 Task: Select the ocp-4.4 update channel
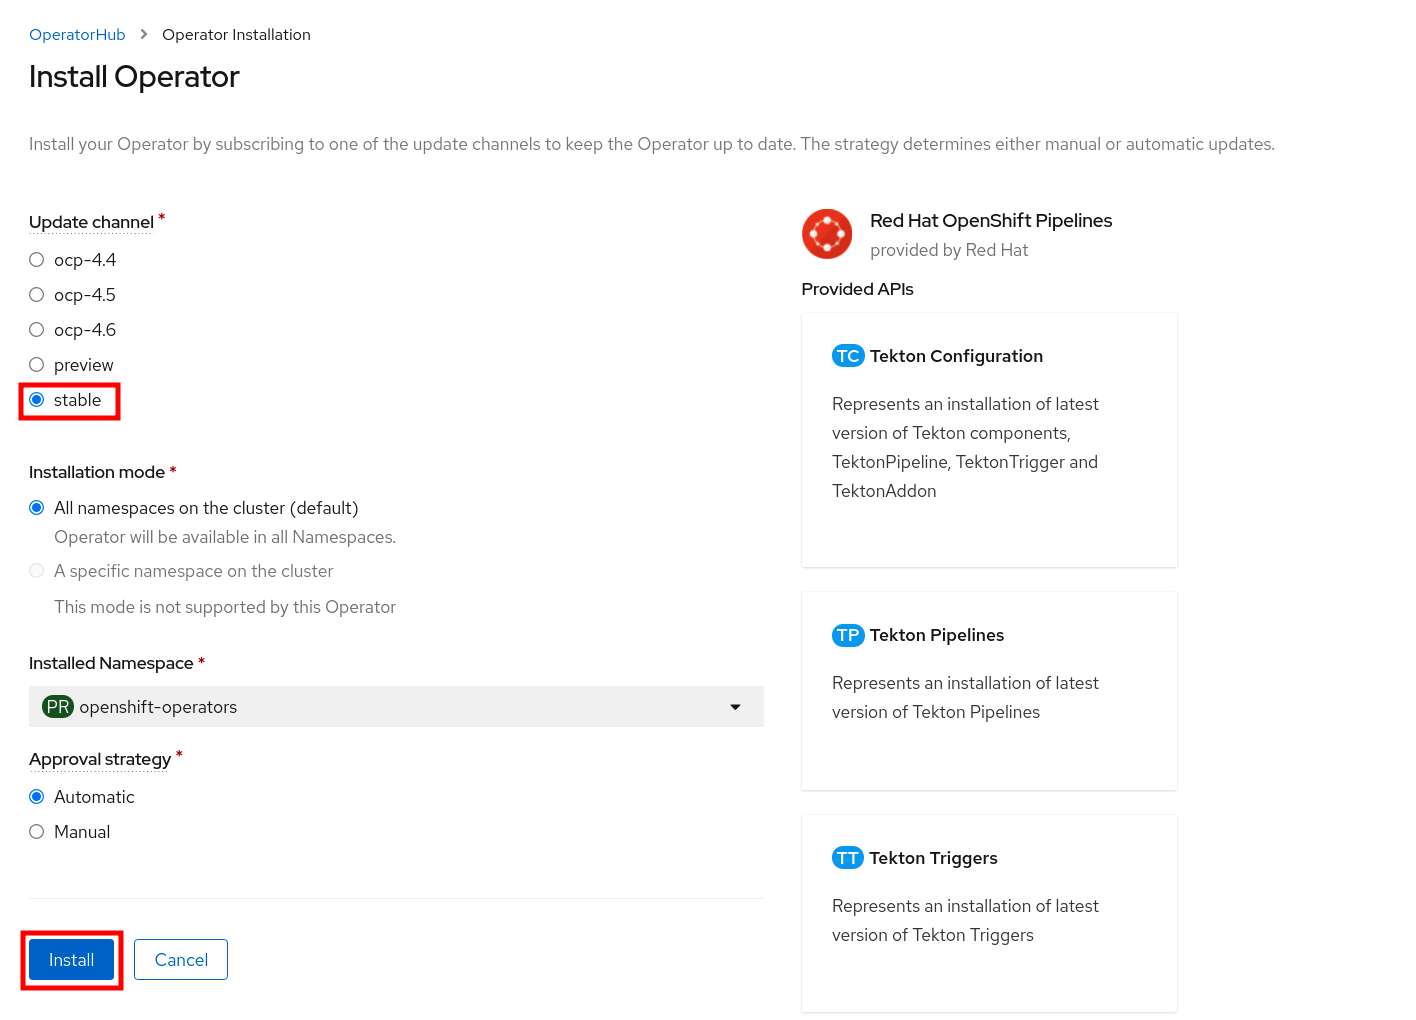(37, 260)
